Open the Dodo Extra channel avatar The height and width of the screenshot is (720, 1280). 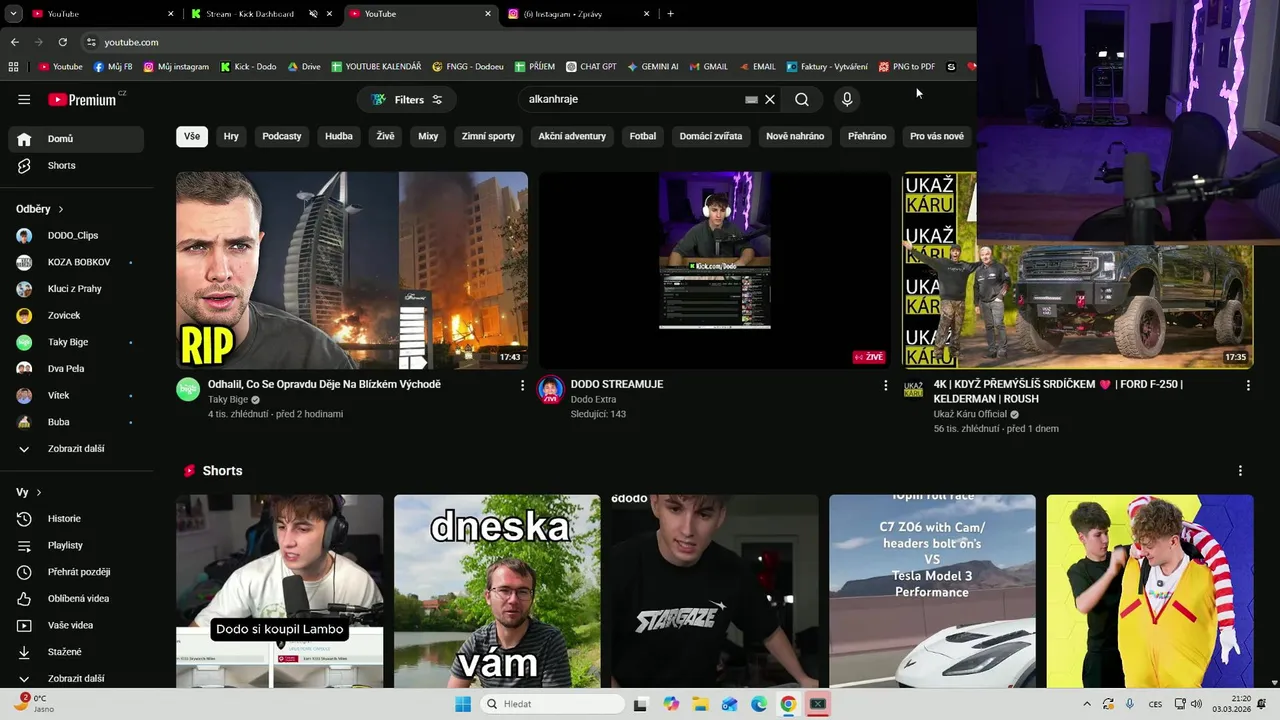pos(551,390)
